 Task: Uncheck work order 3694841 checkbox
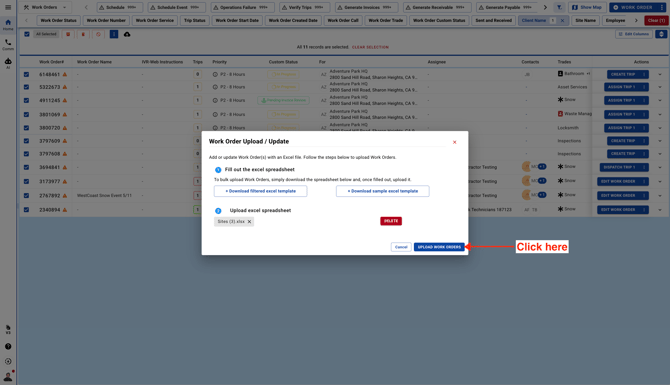click(26, 167)
